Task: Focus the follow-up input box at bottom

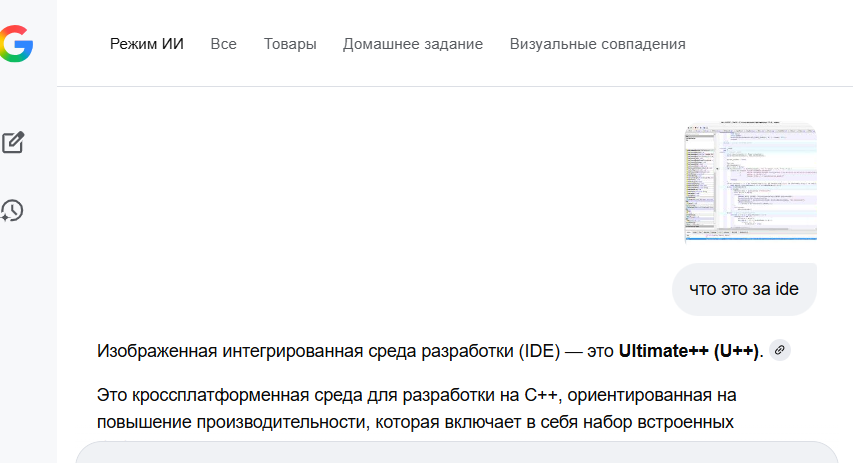Action: click(456, 452)
